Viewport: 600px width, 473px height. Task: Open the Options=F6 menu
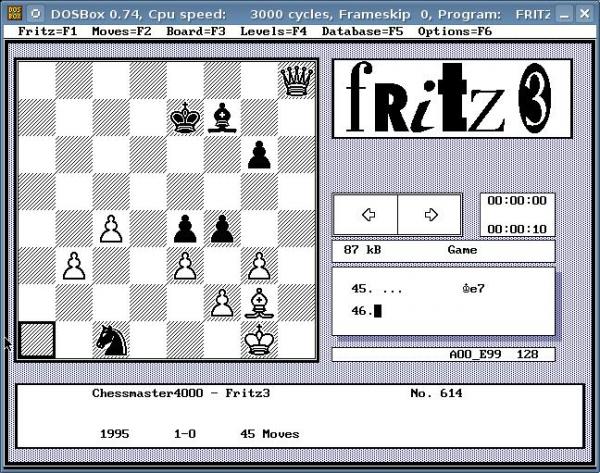tap(455, 31)
